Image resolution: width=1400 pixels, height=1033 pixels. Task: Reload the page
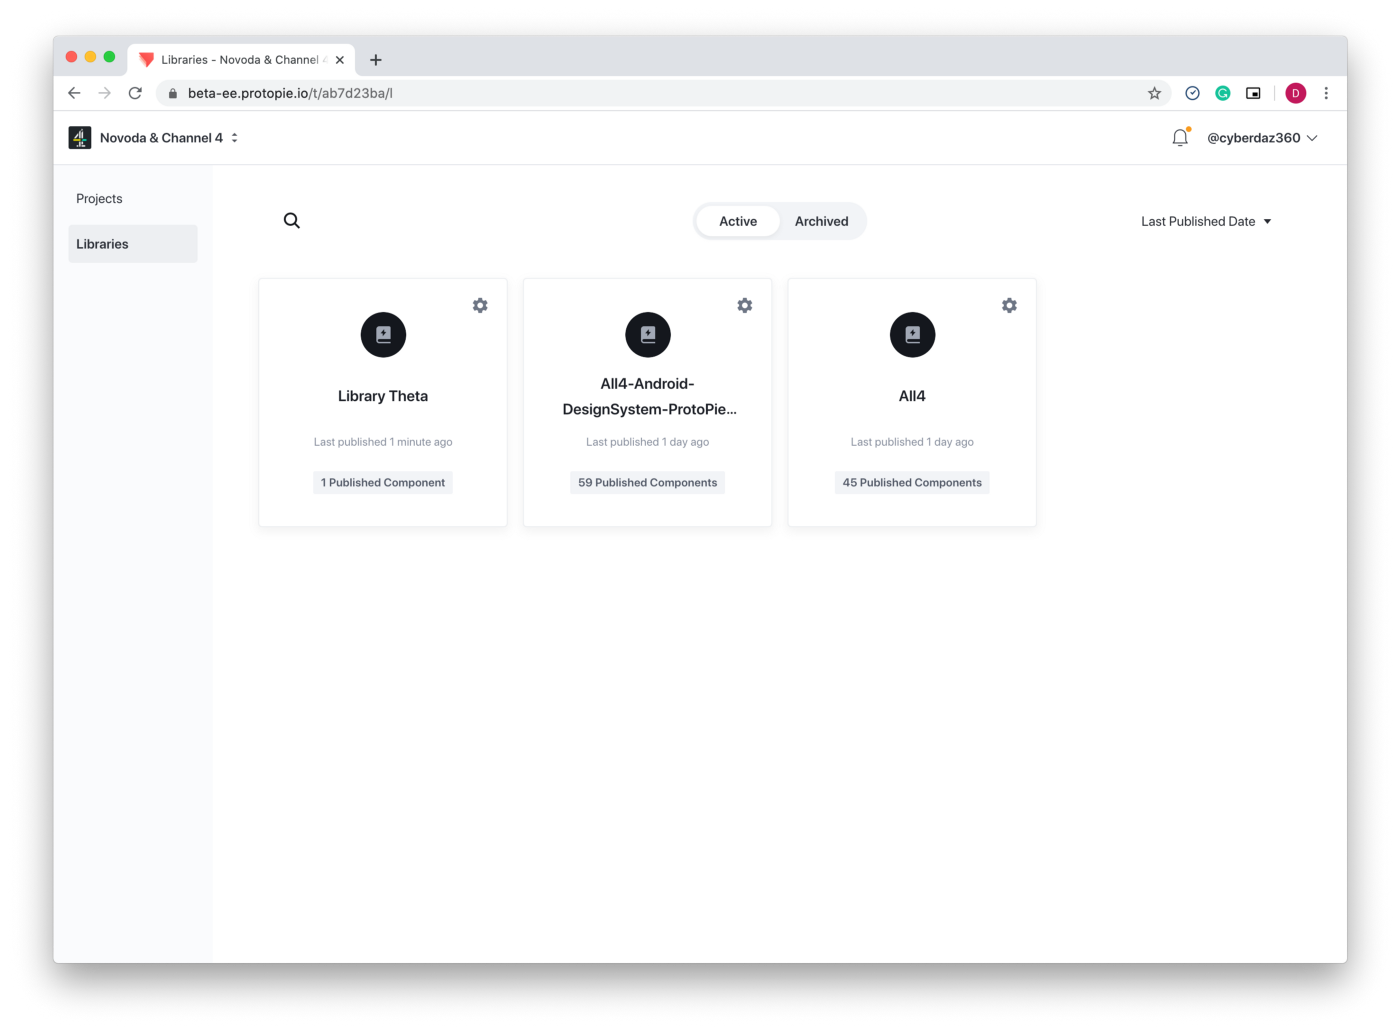[135, 93]
